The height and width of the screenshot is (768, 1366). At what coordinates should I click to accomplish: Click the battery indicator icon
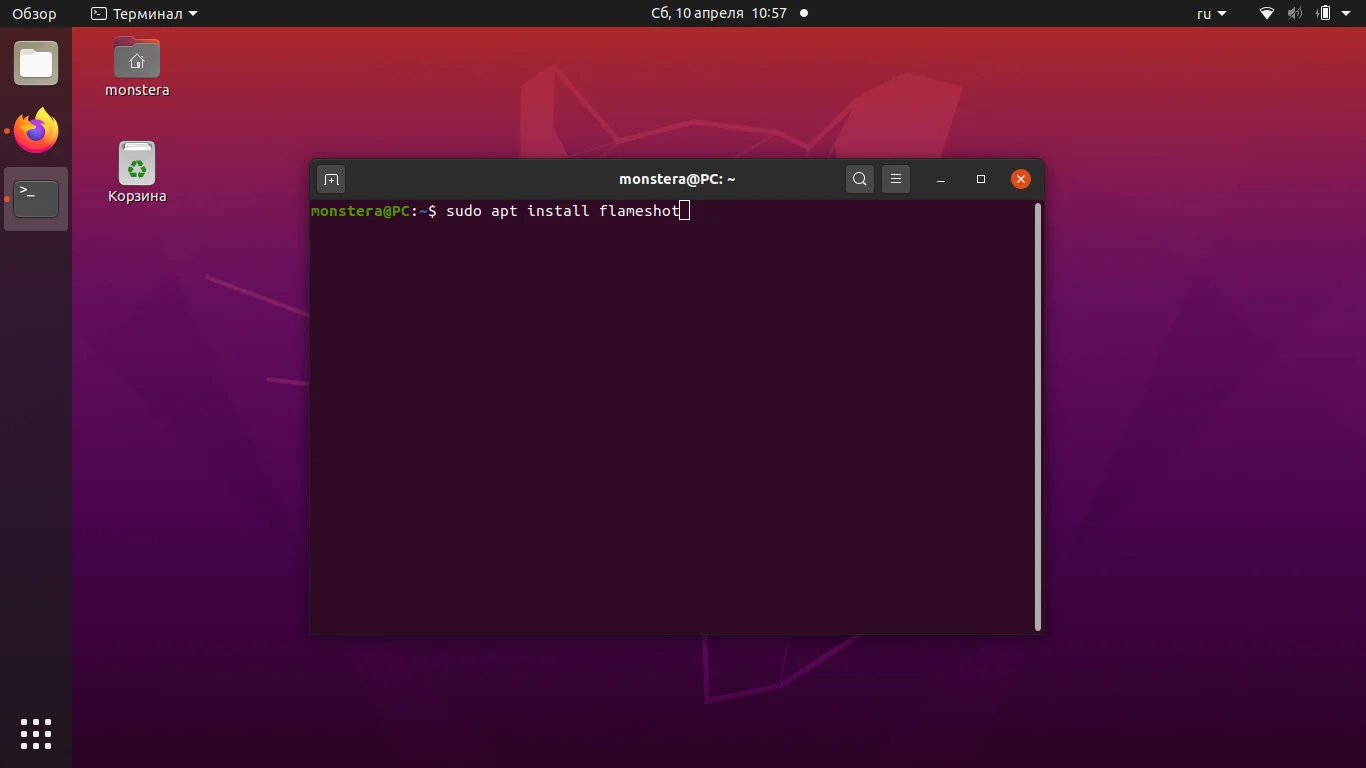coord(1322,13)
